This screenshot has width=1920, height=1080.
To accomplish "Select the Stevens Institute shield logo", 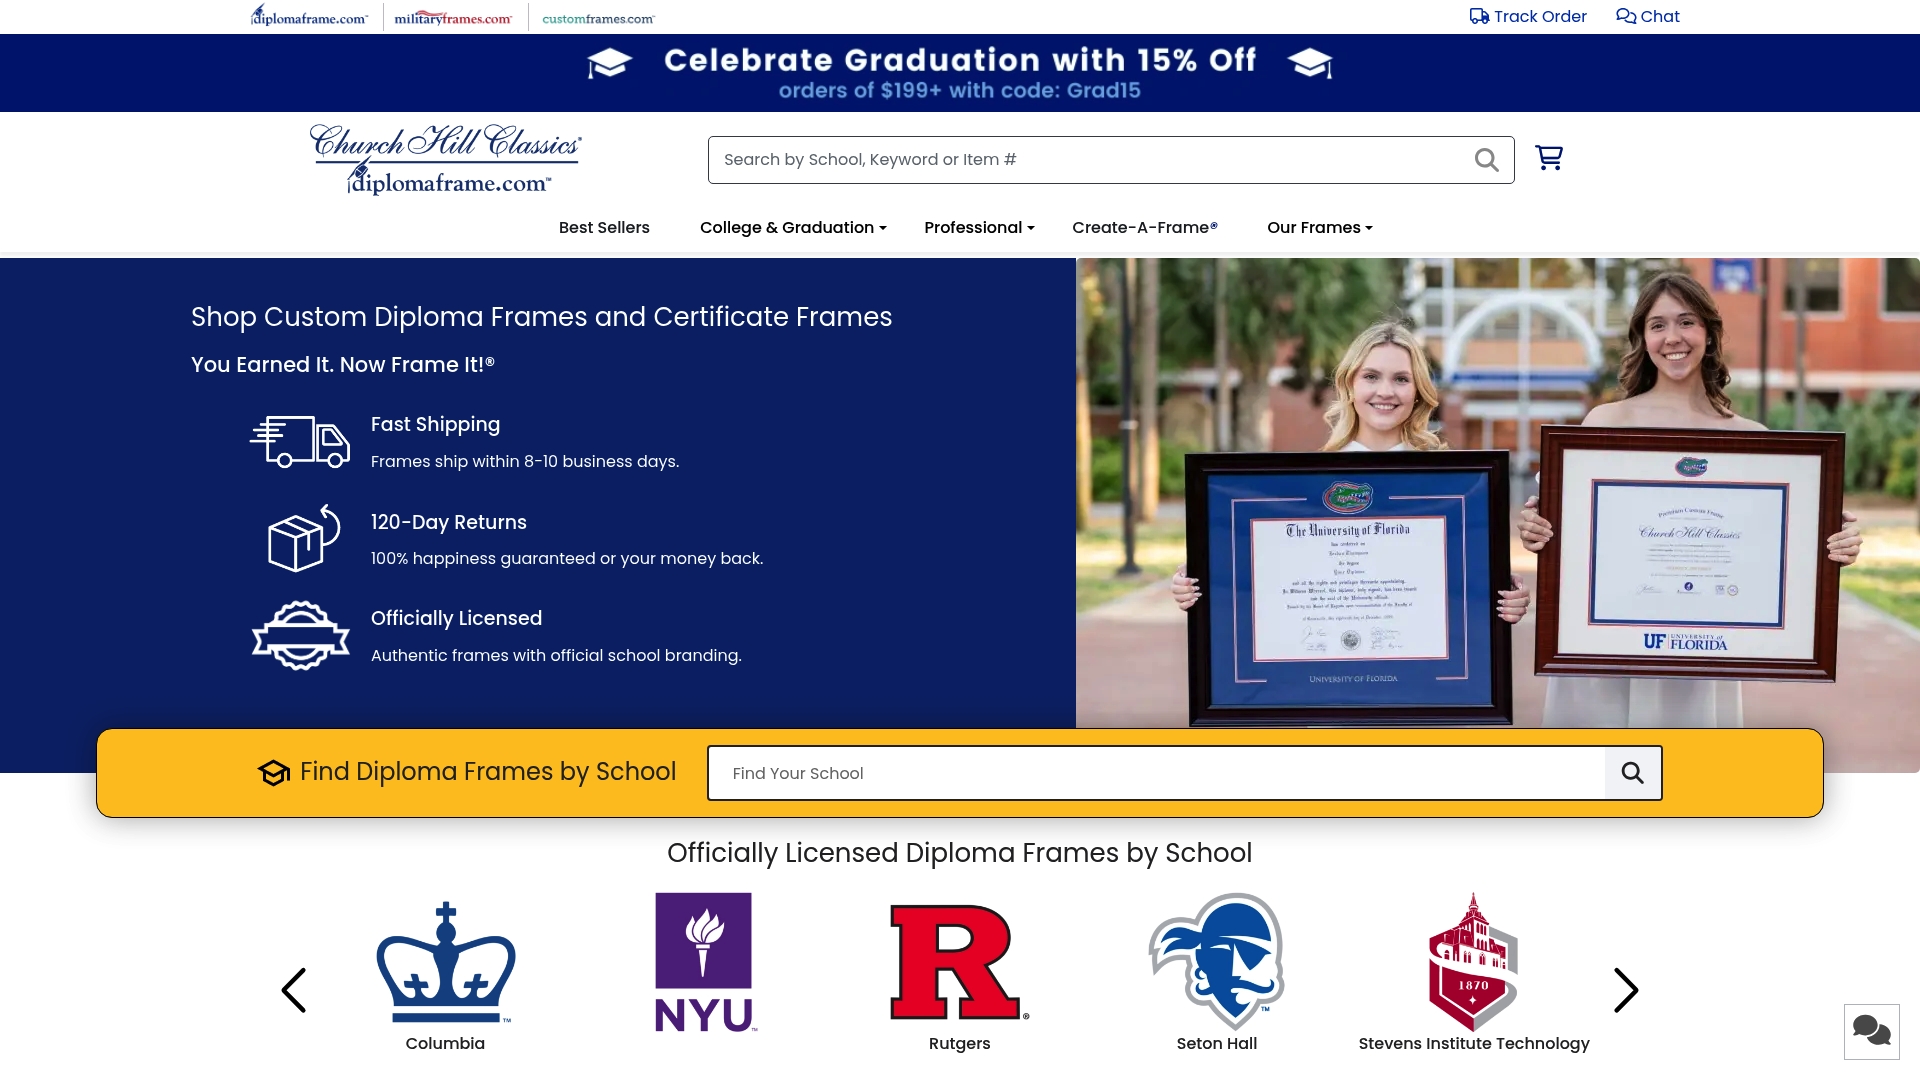I will [x=1473, y=962].
